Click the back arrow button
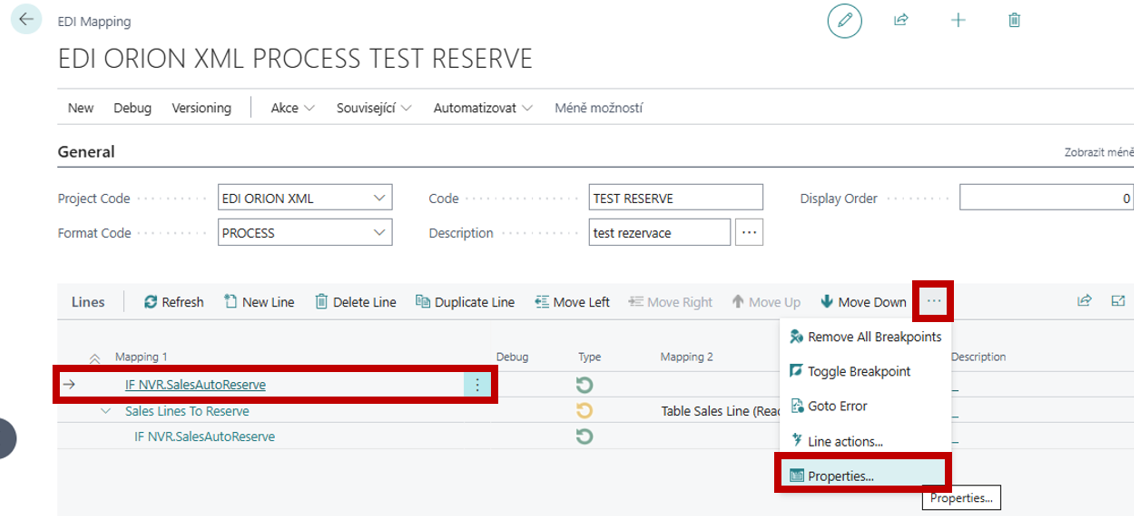The image size is (1134, 516). click(25, 19)
